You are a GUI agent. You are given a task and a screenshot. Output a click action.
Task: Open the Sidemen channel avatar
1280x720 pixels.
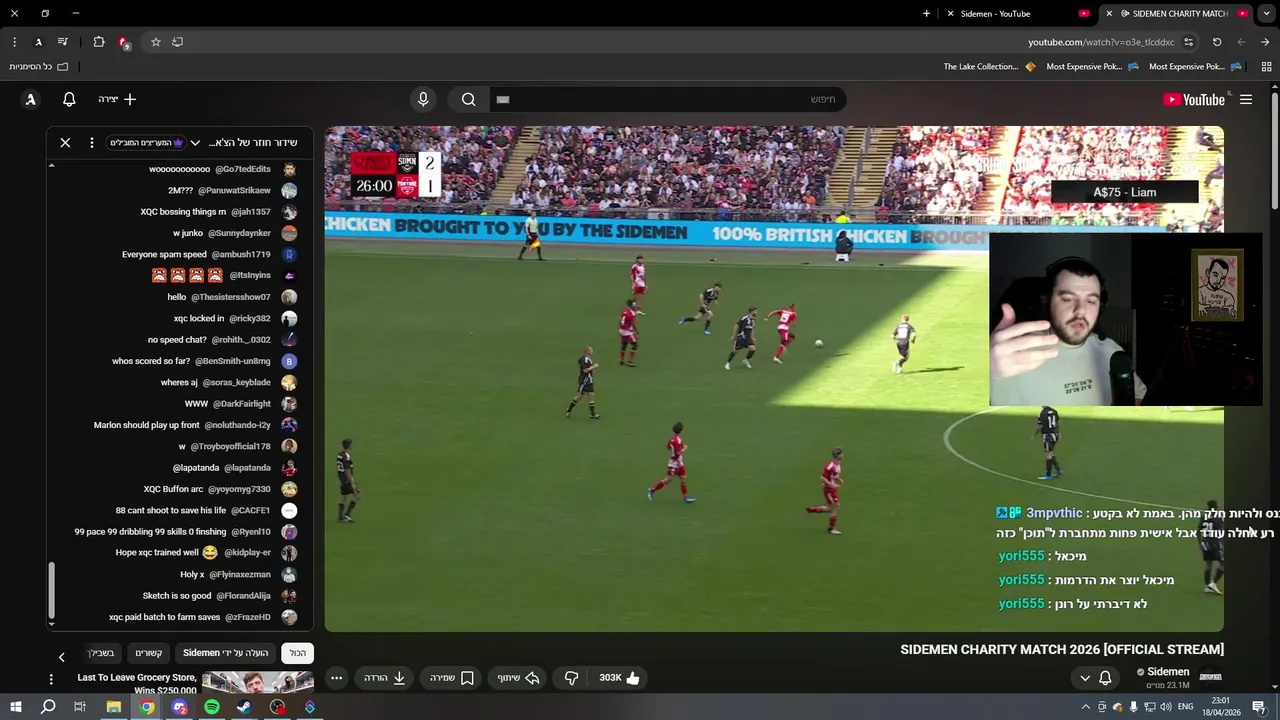pyautogui.click(x=1210, y=678)
